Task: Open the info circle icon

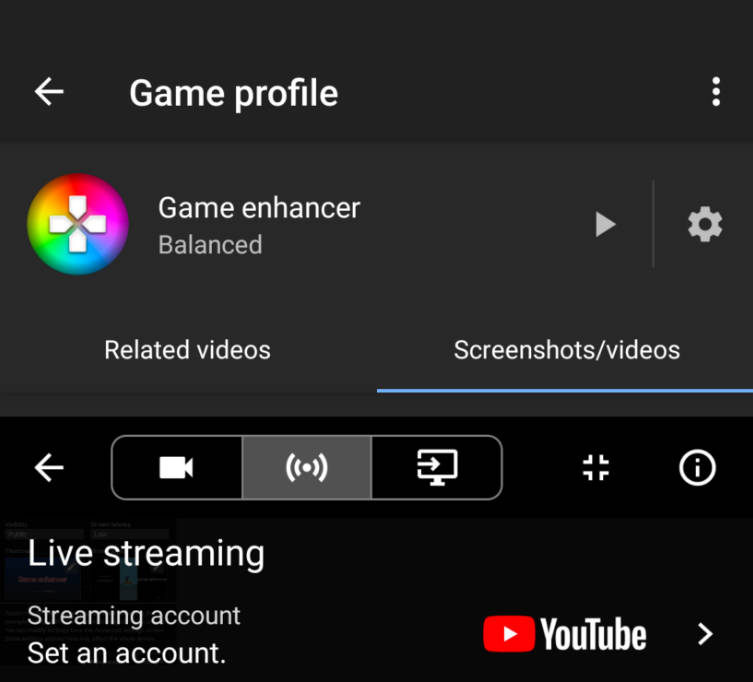Action: pyautogui.click(x=697, y=467)
